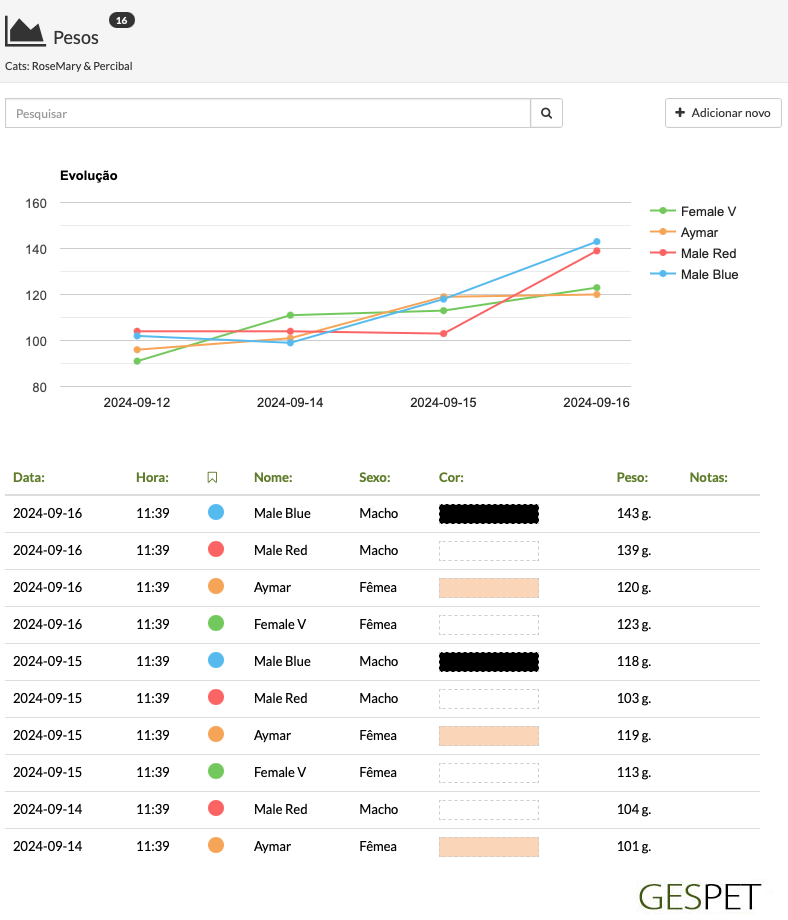
Task: Click black color swatch in 143 g row
Action: pyautogui.click(x=489, y=514)
